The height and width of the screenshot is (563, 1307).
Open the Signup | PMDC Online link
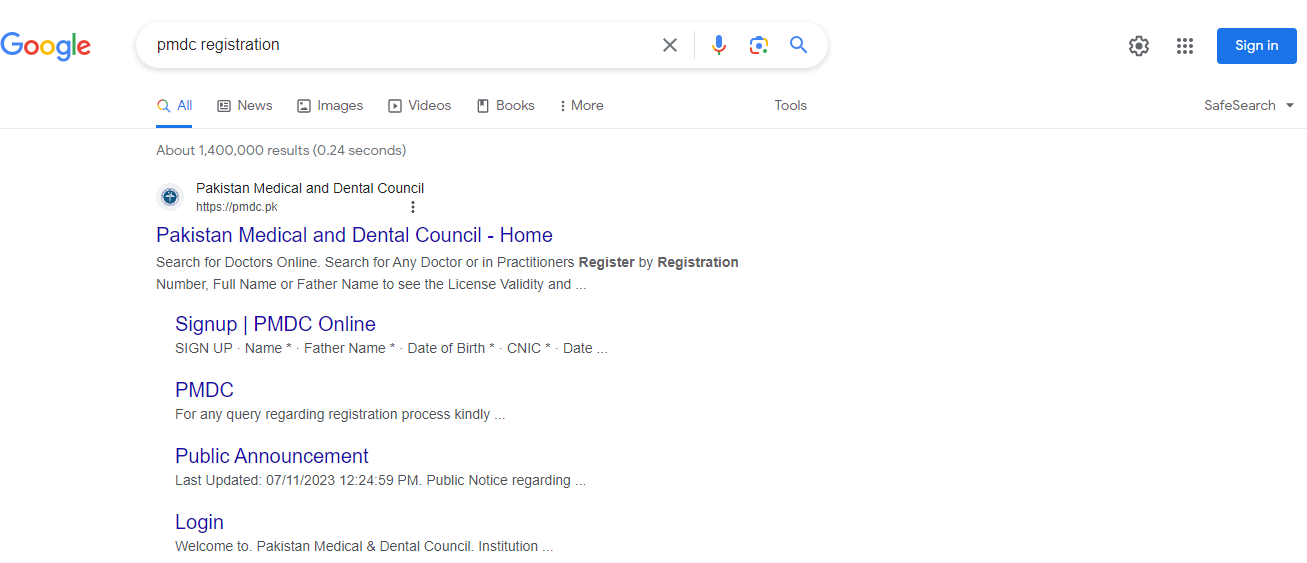click(275, 324)
